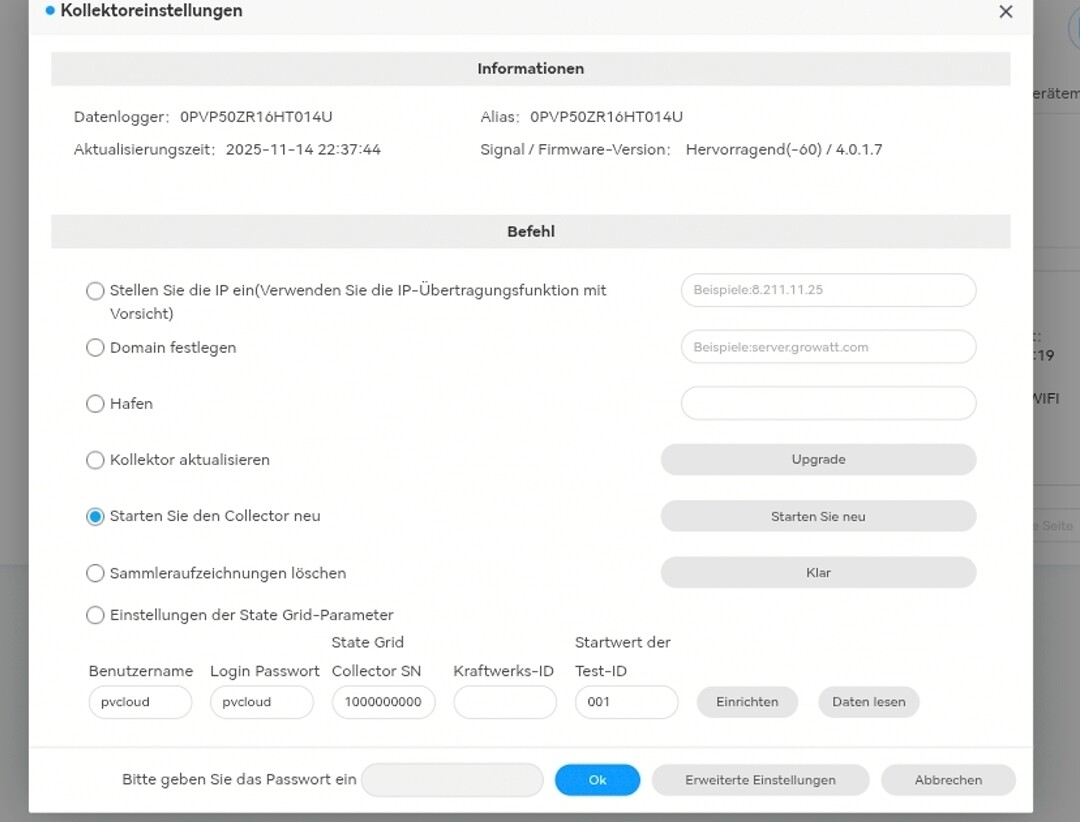The height and width of the screenshot is (822, 1080).
Task: Click the 'Daten lesen' button
Action: [x=869, y=702]
